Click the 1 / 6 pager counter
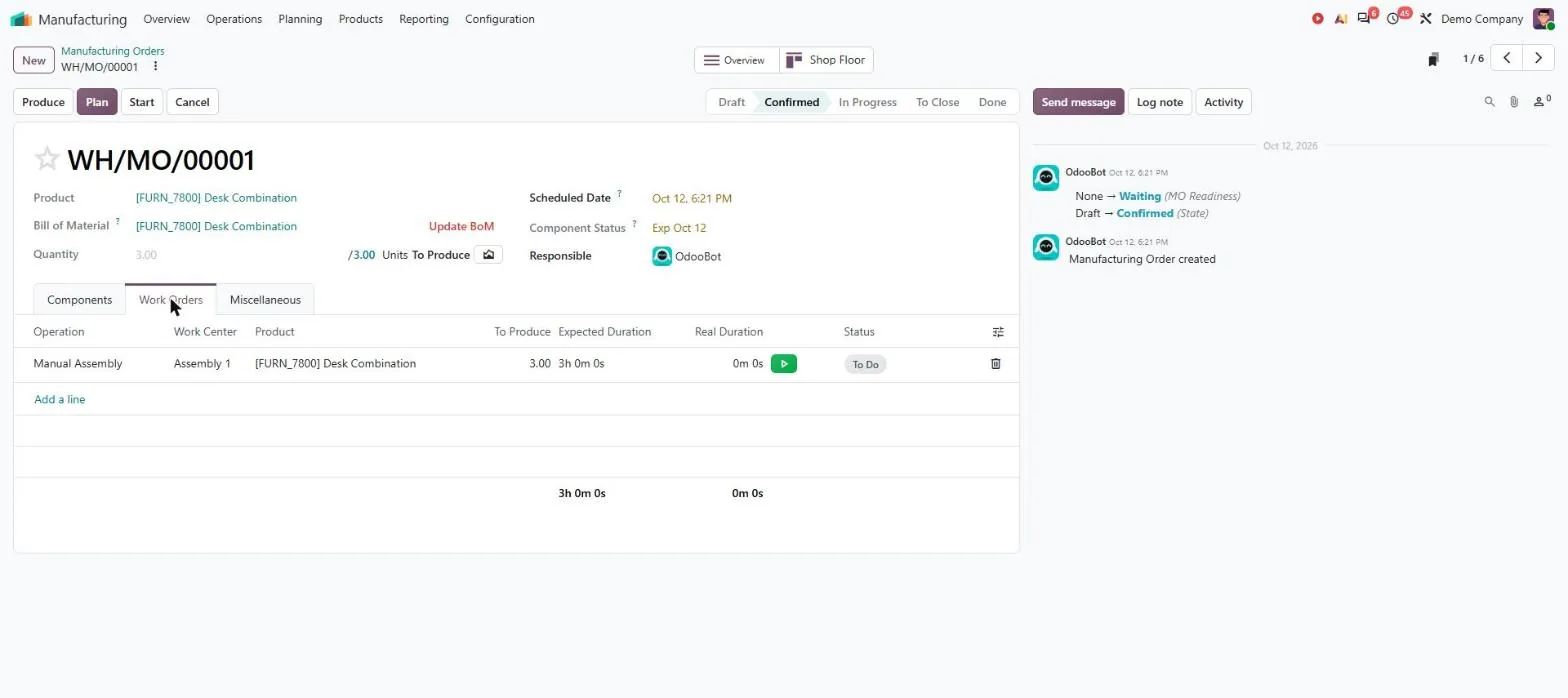1568x698 pixels. click(x=1473, y=59)
